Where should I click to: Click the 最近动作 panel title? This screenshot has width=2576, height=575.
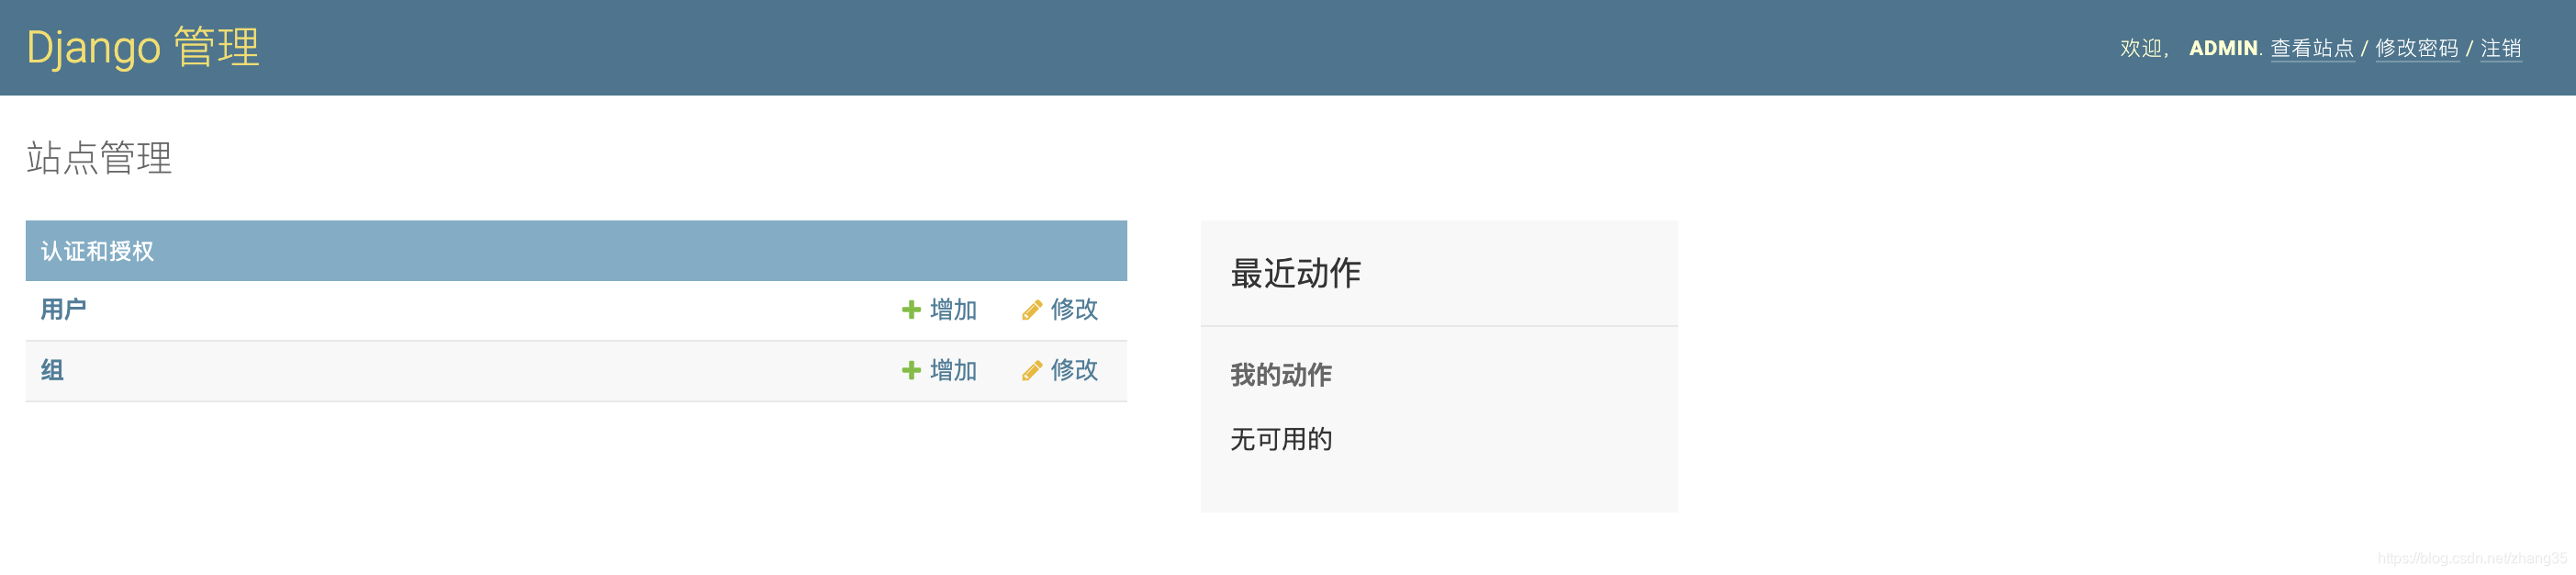(1295, 271)
